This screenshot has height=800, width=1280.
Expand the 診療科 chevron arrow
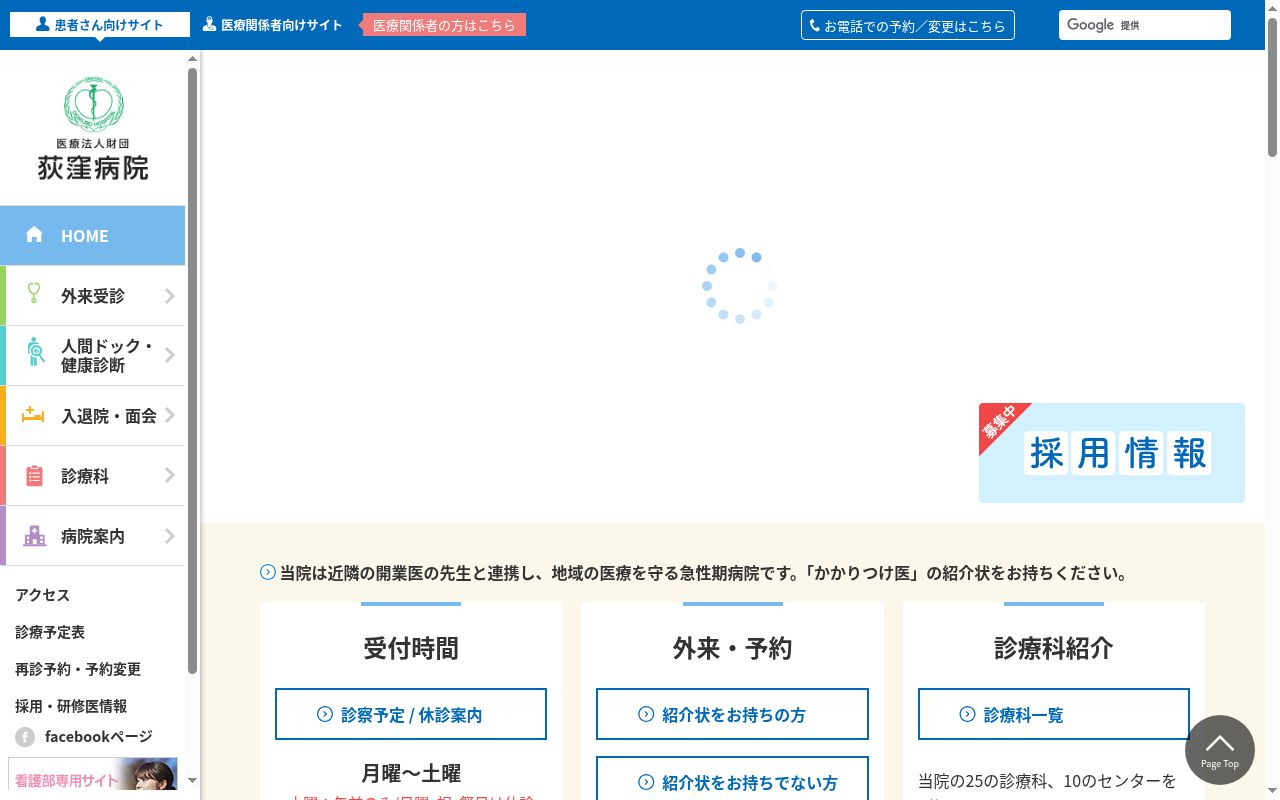(x=169, y=475)
